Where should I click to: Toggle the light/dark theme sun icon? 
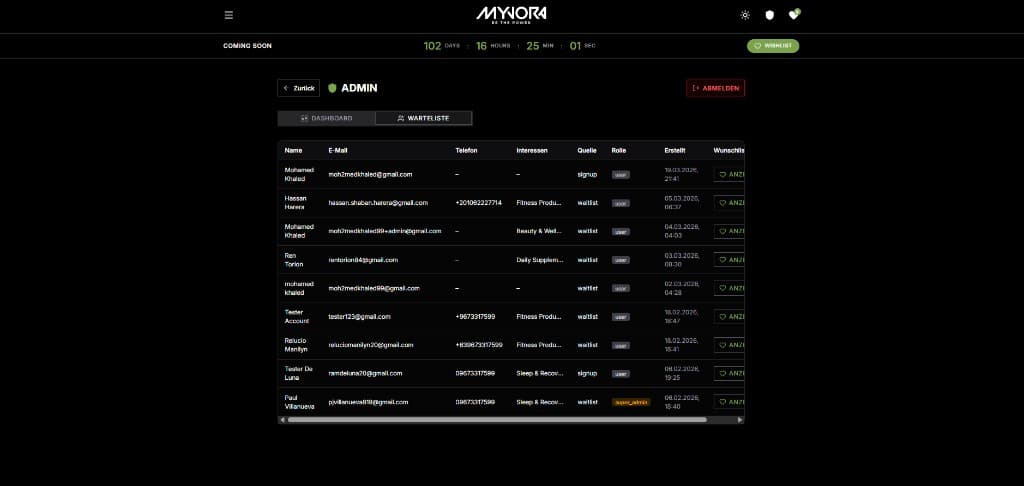pyautogui.click(x=745, y=15)
